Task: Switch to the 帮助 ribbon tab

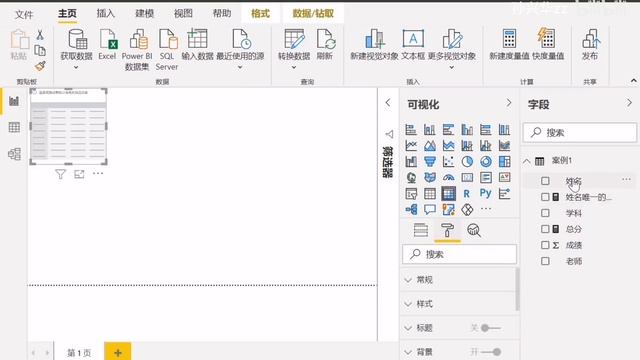Action: [x=222, y=13]
